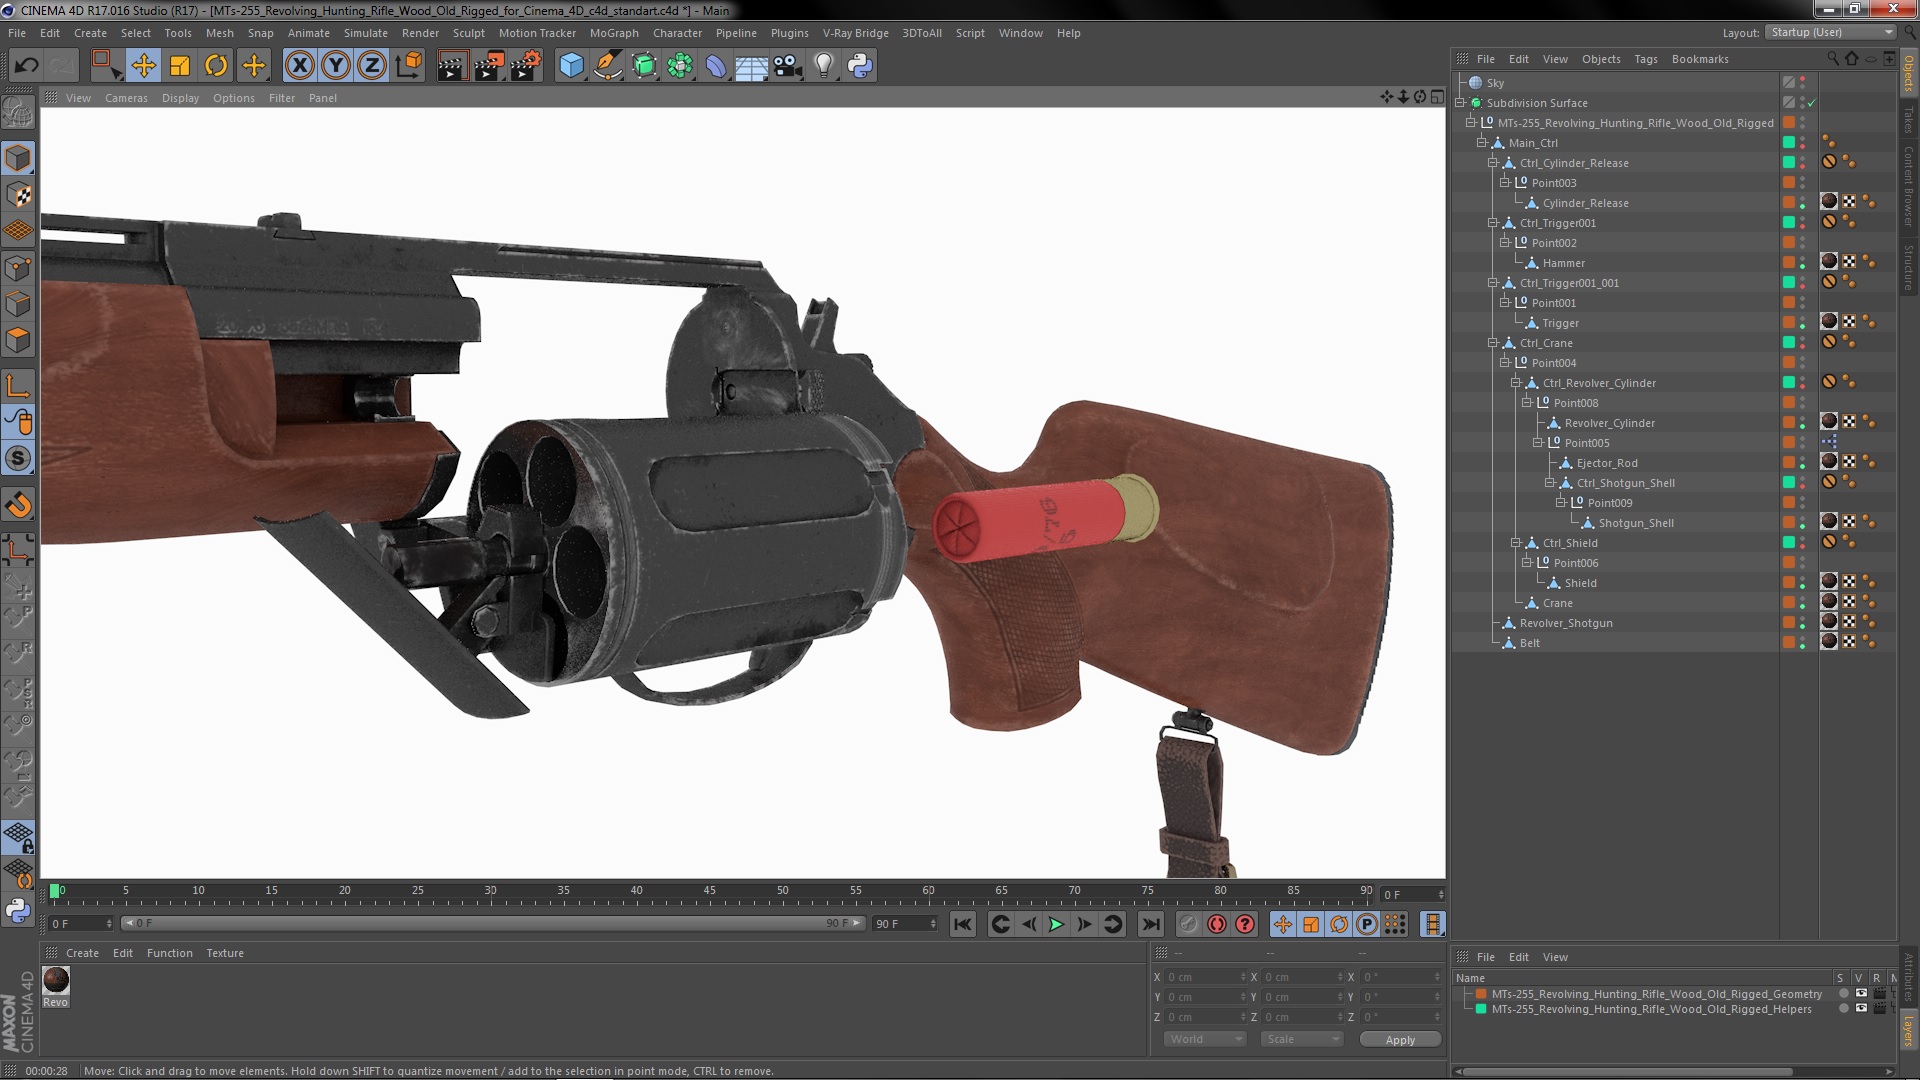The width and height of the screenshot is (1920, 1080).
Task: Open the spline Pen tool
Action: click(607, 66)
